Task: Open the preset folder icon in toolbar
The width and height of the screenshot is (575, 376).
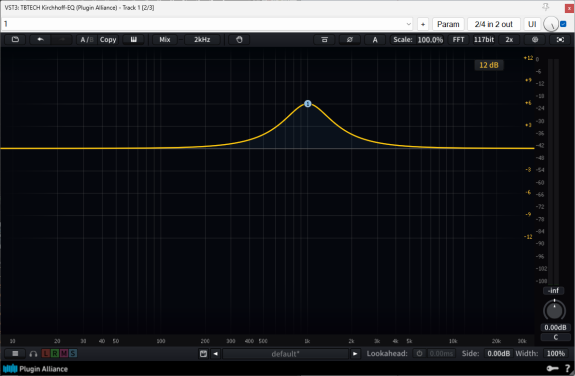Action: coord(15,40)
